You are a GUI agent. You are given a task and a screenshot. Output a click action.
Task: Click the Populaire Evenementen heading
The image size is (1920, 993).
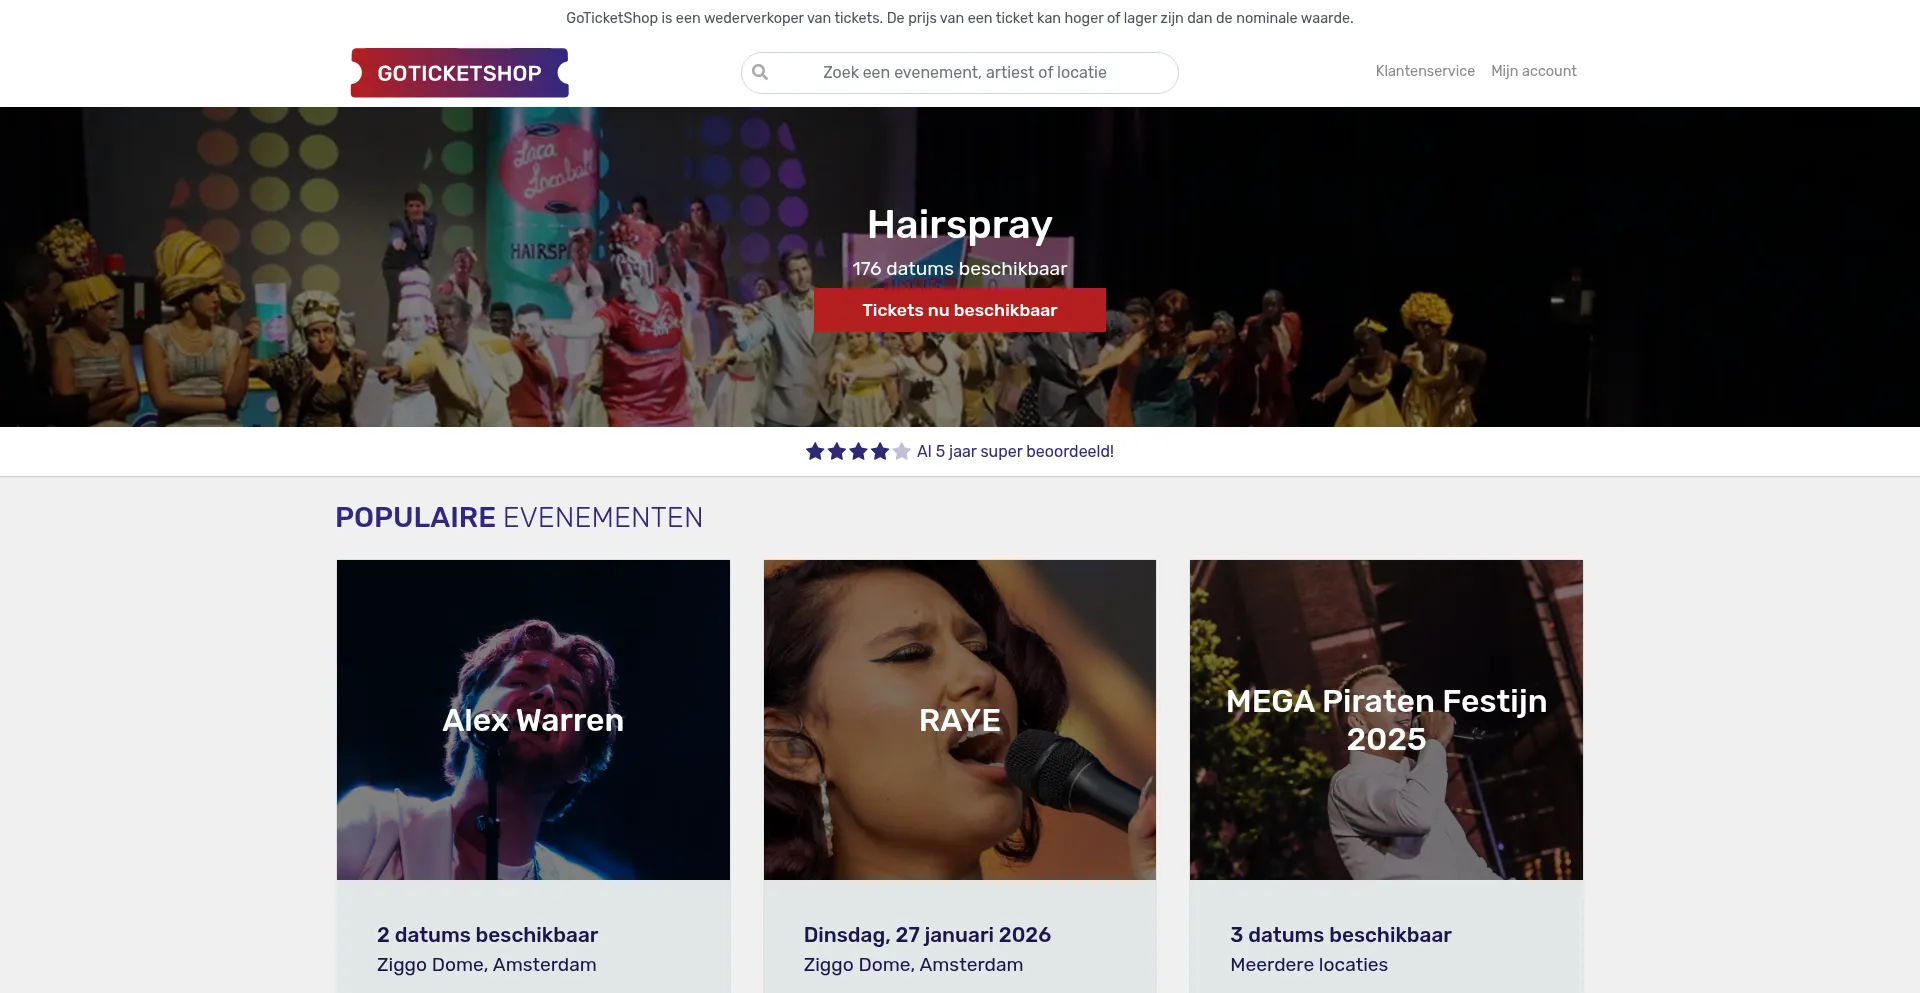pyautogui.click(x=519, y=518)
